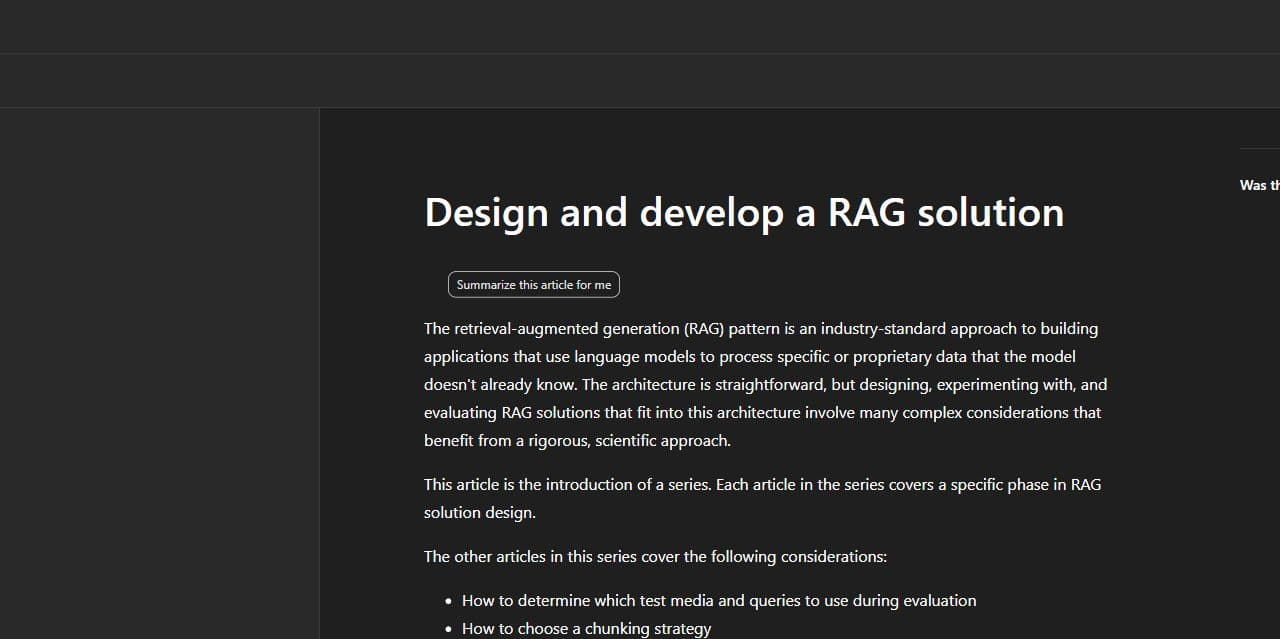1280x639 pixels.
Task: Click bullet 'How to determine which test media and queries'
Action: [719, 601]
